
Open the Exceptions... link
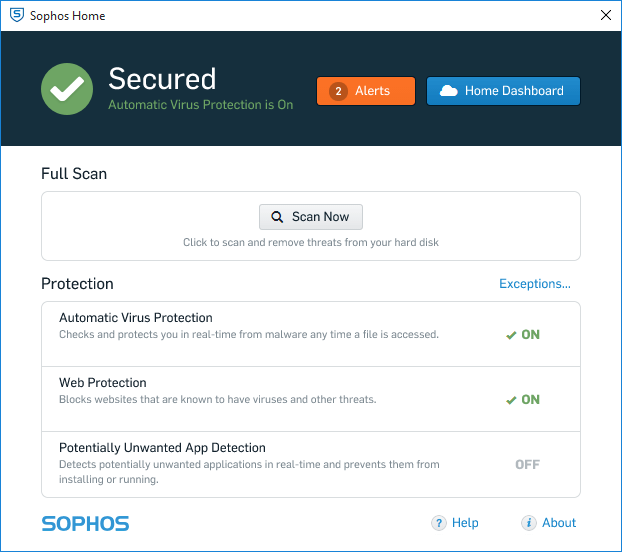(x=535, y=284)
